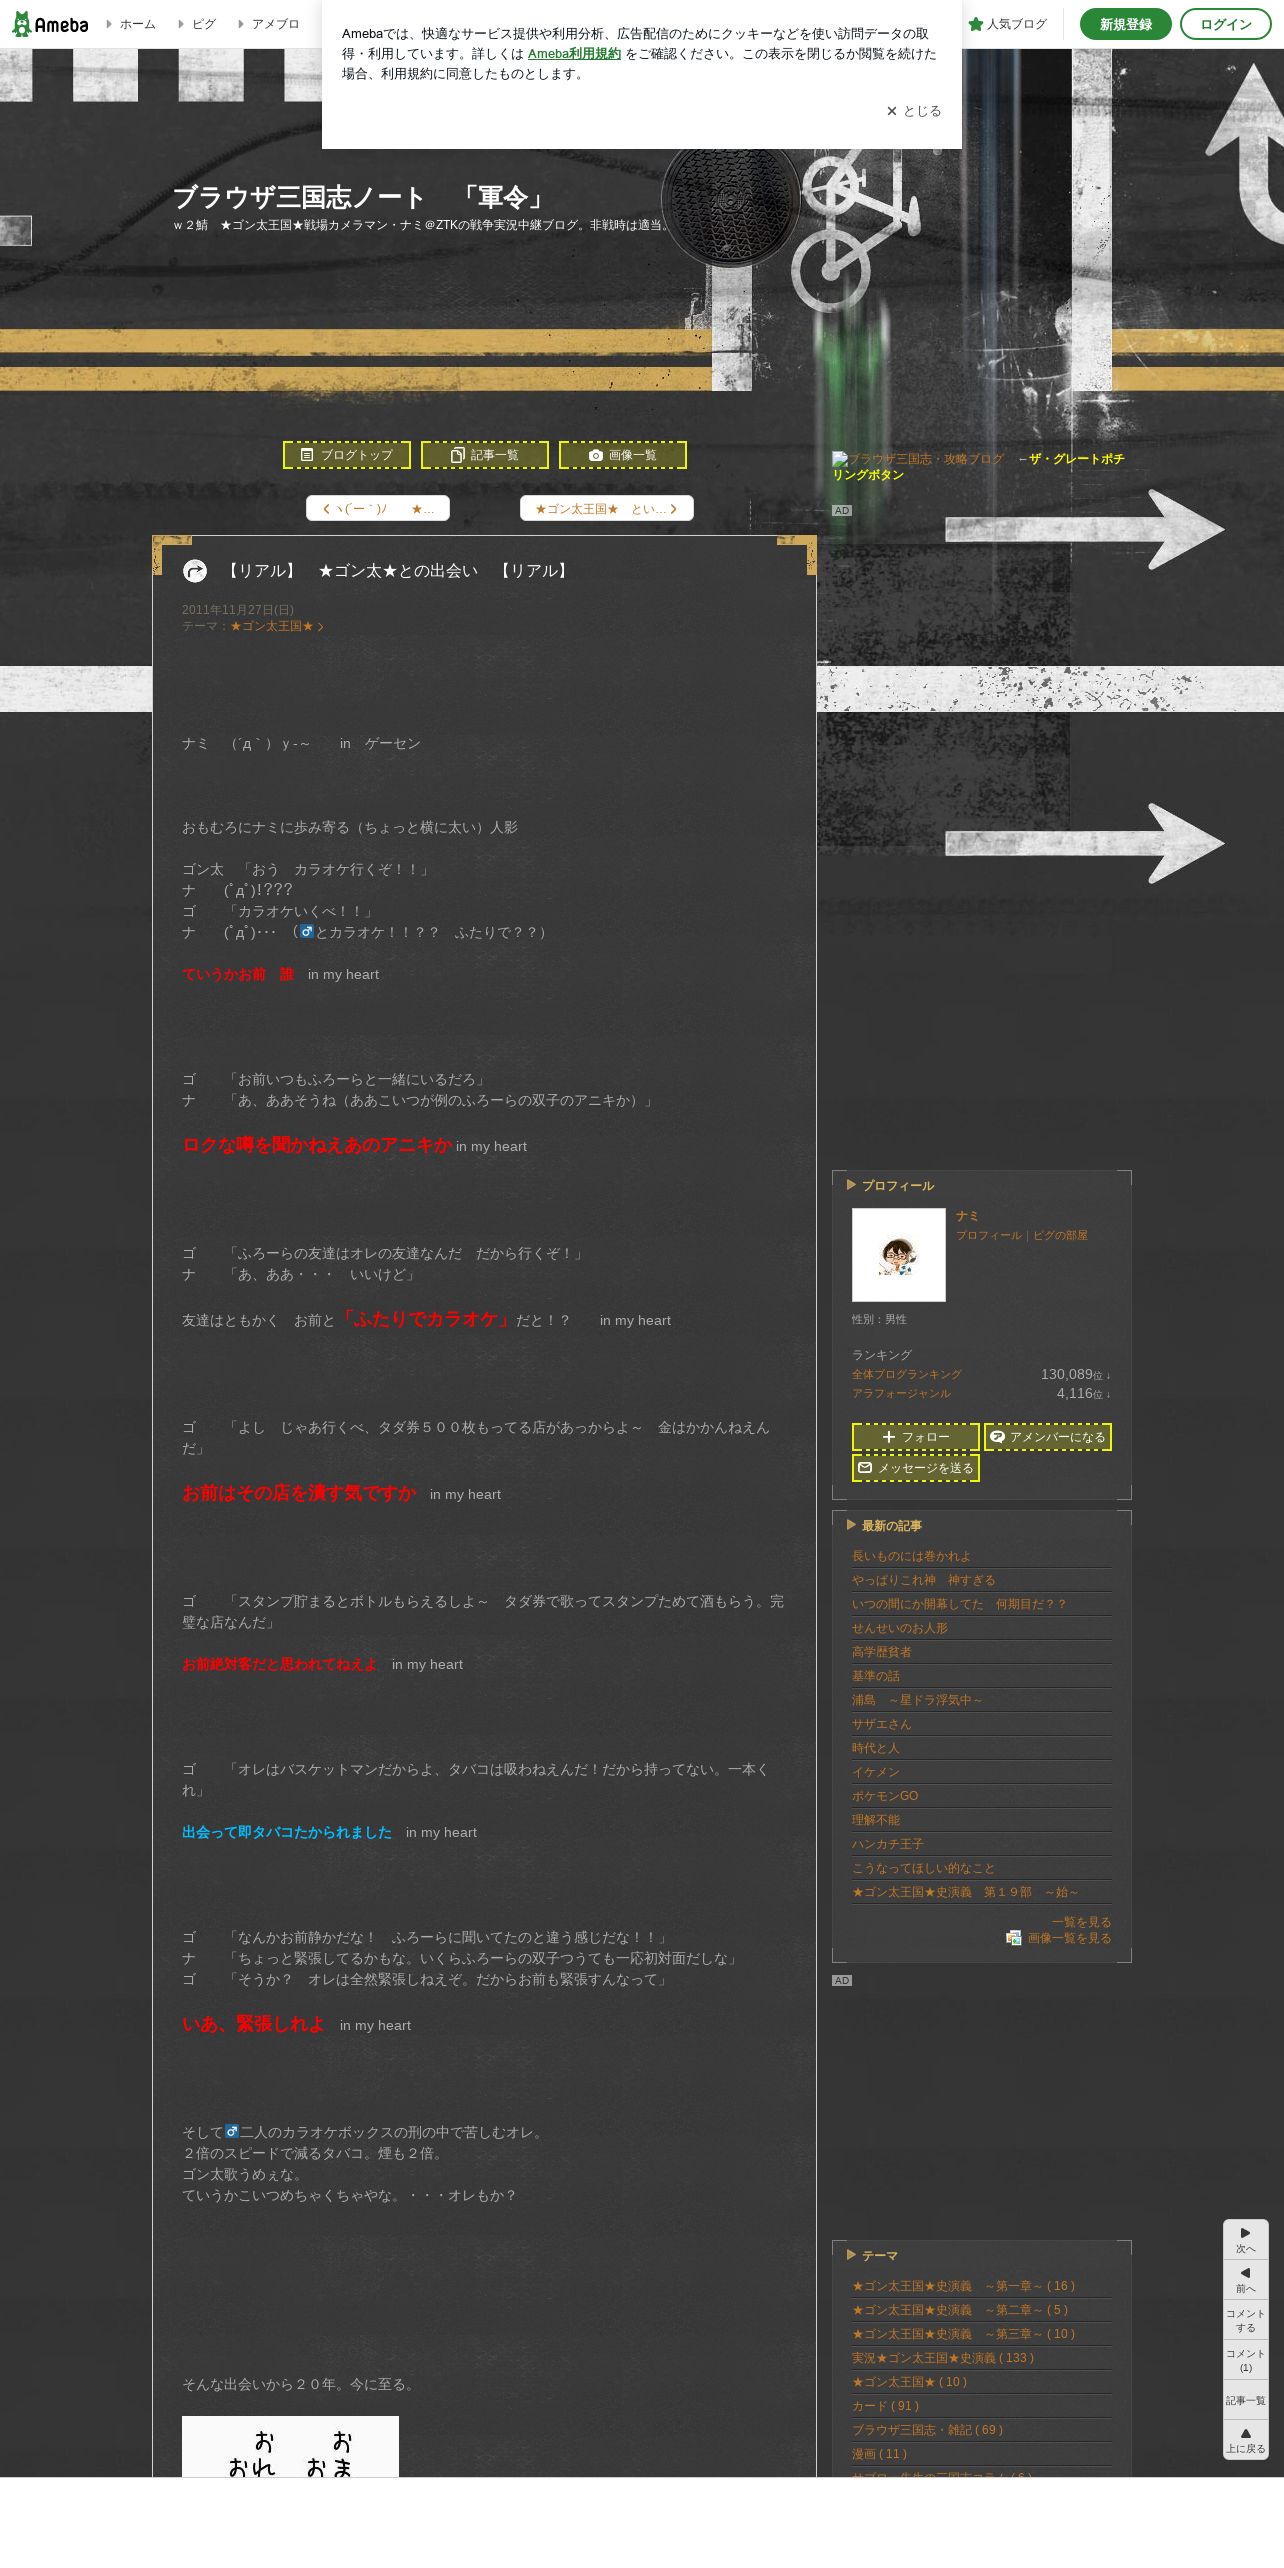The width and height of the screenshot is (1284, 2568).
Task: Select the ブログトップ tab
Action: click(347, 455)
